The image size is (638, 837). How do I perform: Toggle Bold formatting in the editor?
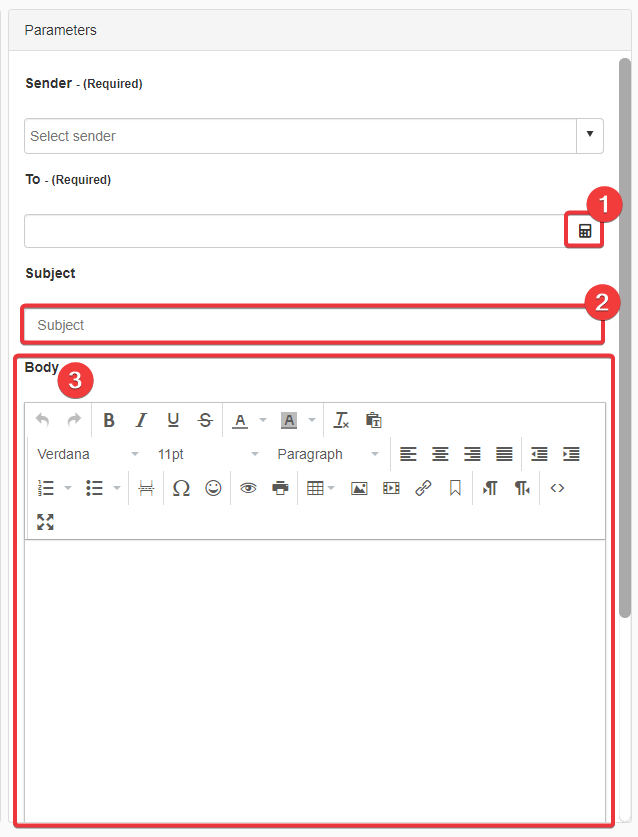pos(109,420)
